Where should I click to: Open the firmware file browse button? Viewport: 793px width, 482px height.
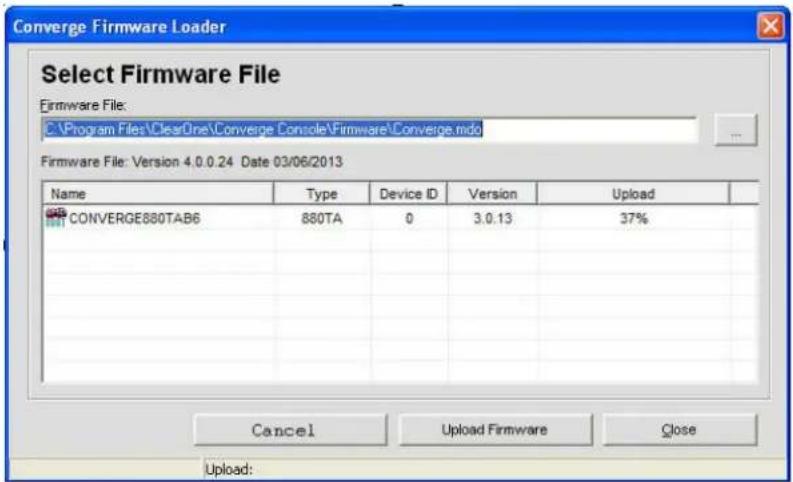[736, 130]
